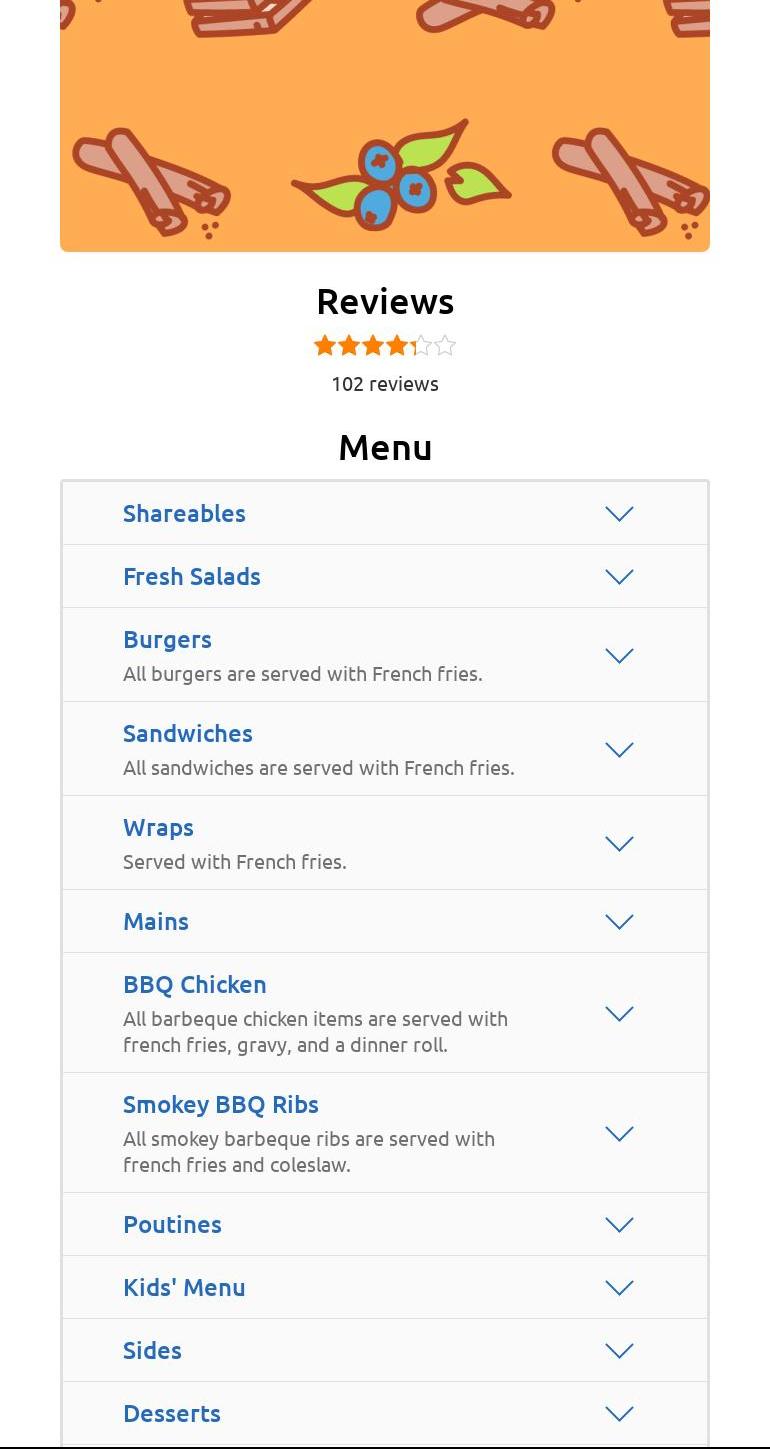Screen dimensions: 770x1449
Task: Expand the Mains chevron icon
Action: pyautogui.click(x=620, y=922)
